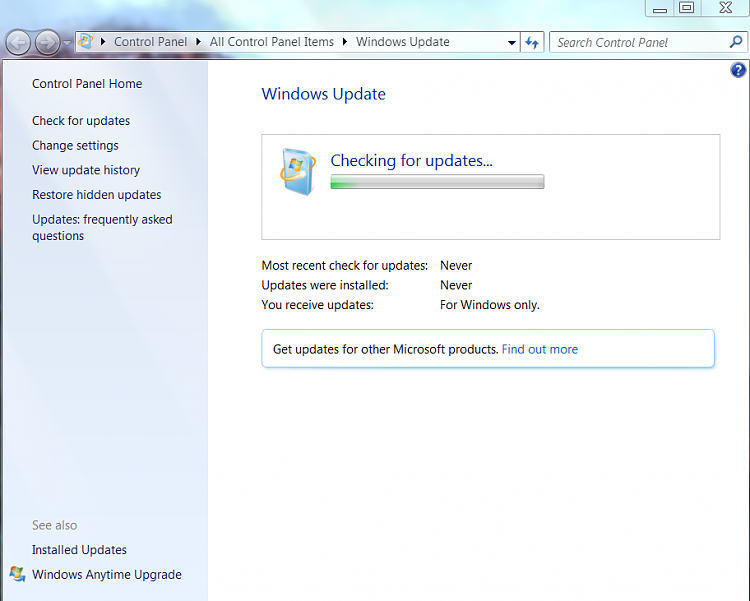Click the checking for updates progress bar
This screenshot has height=601, width=750.
(437, 182)
